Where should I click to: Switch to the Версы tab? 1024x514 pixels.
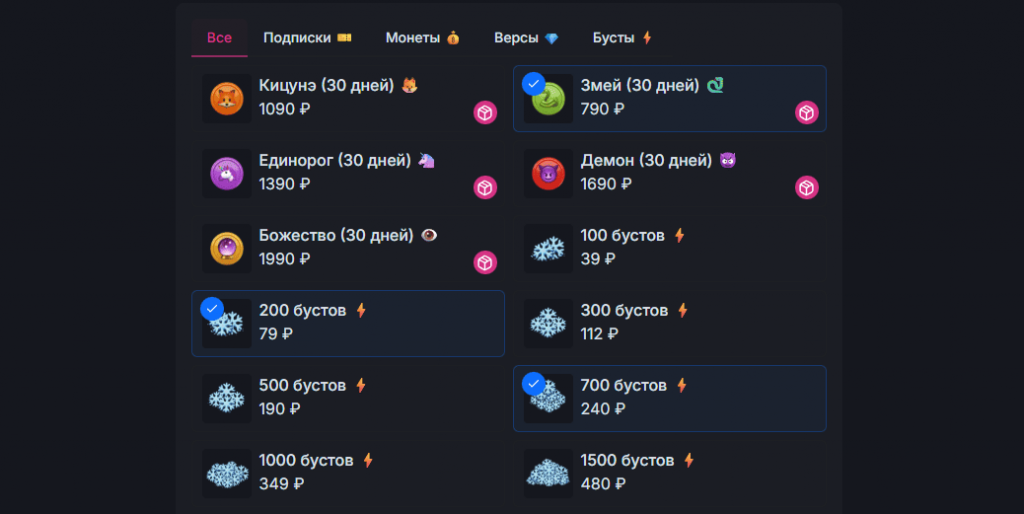[x=526, y=38]
